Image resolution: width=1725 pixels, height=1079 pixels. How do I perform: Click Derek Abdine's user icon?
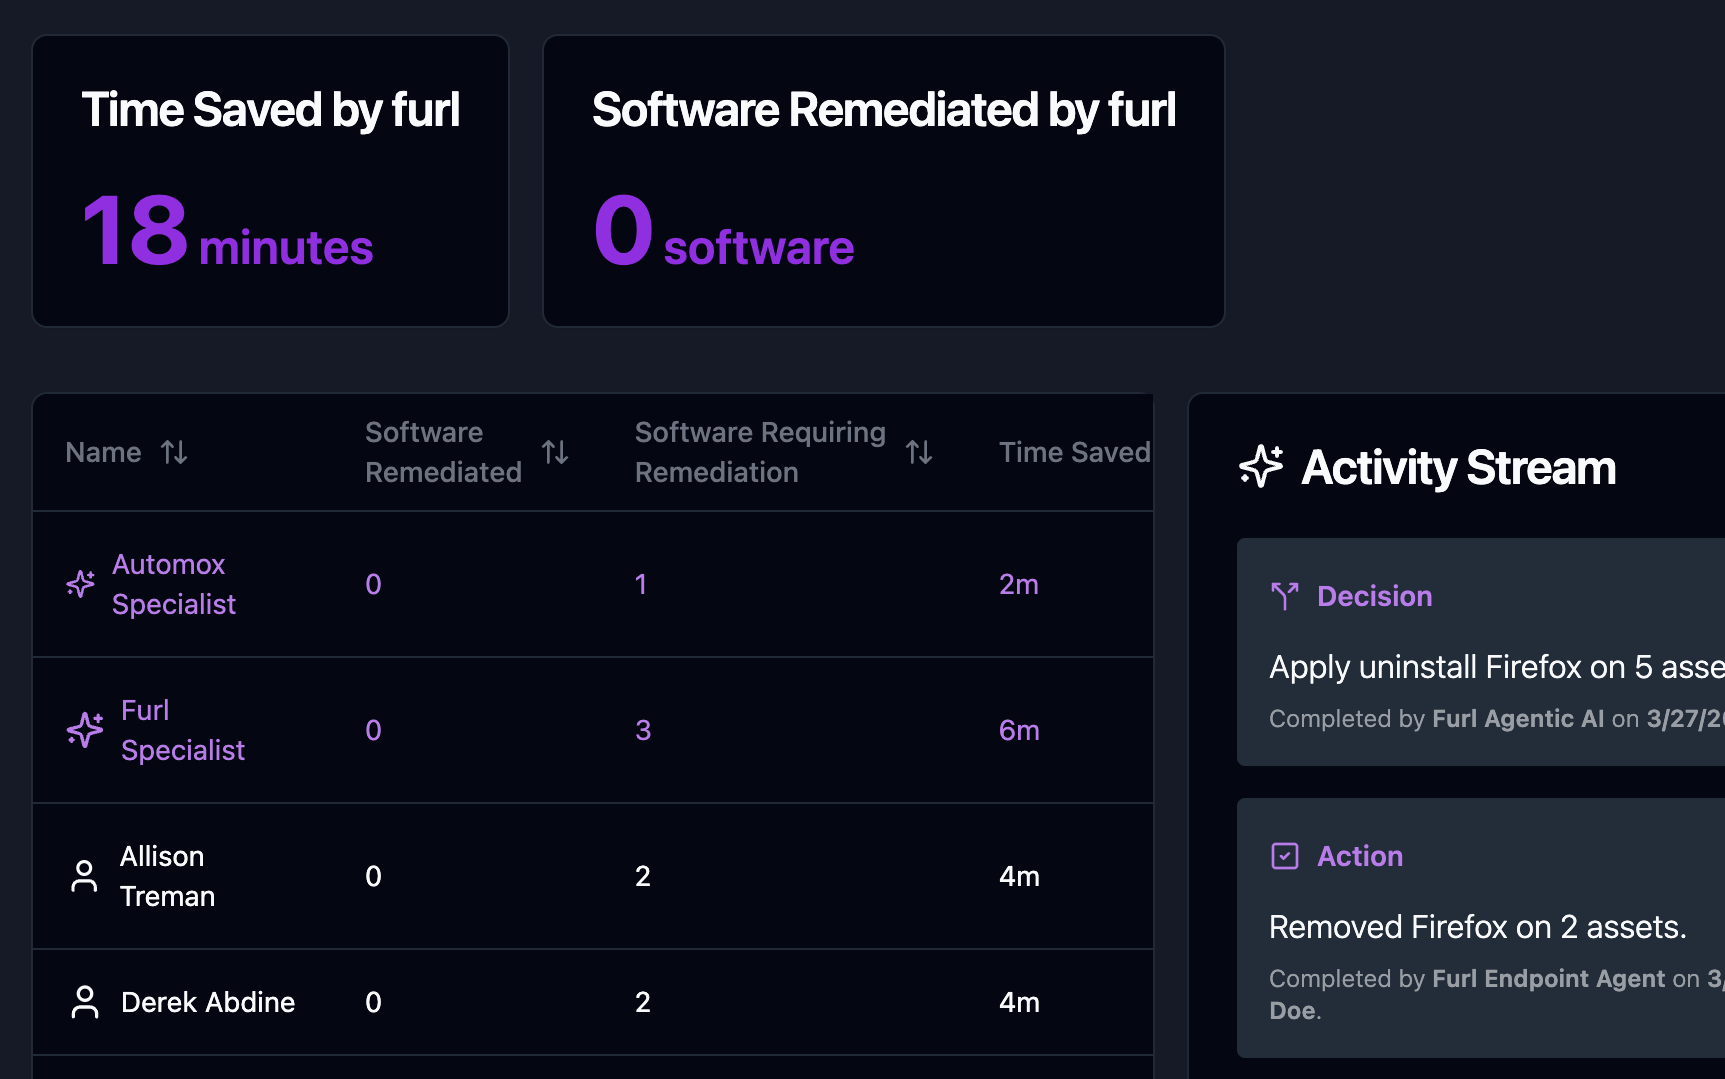tap(85, 1001)
